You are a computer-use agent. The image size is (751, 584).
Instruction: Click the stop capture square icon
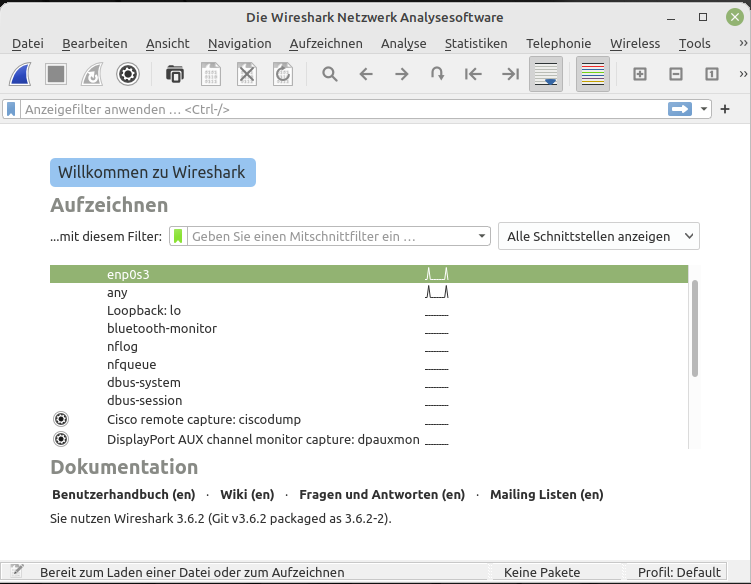coord(56,74)
